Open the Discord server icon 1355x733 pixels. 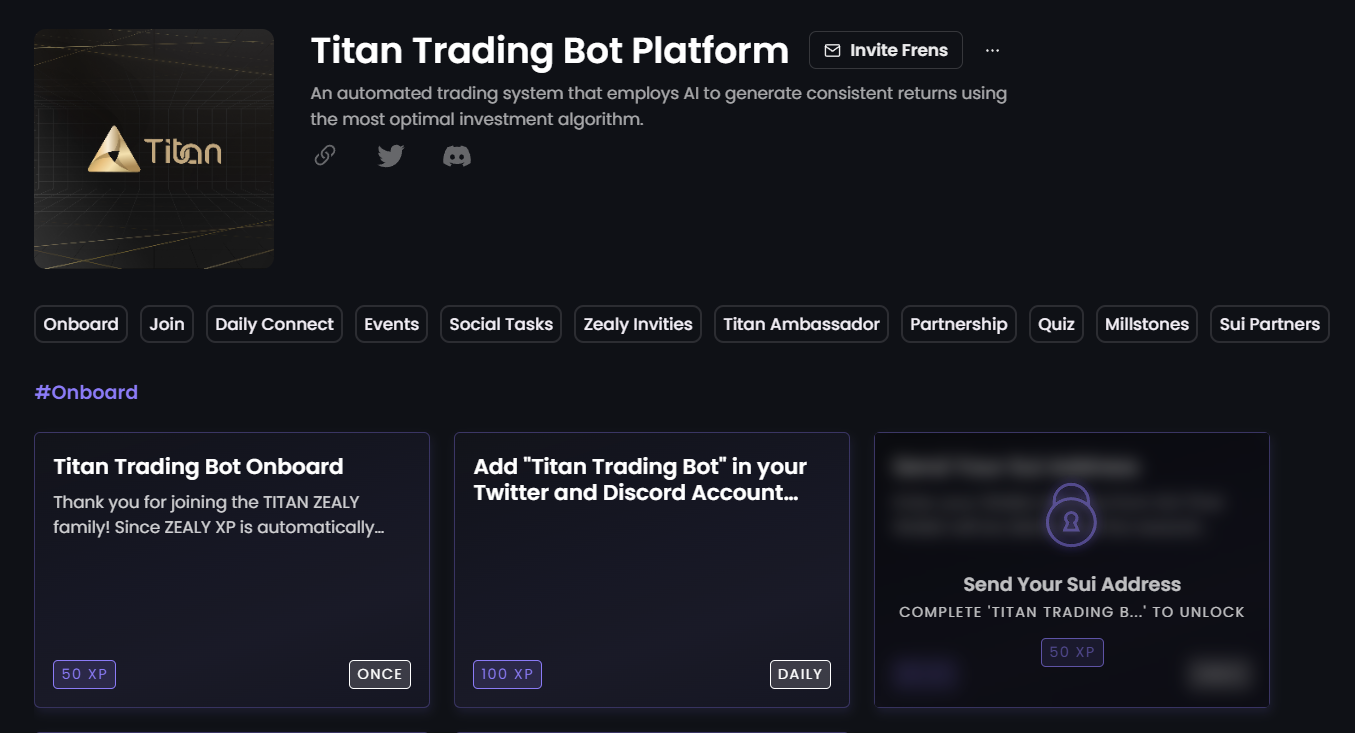457,155
